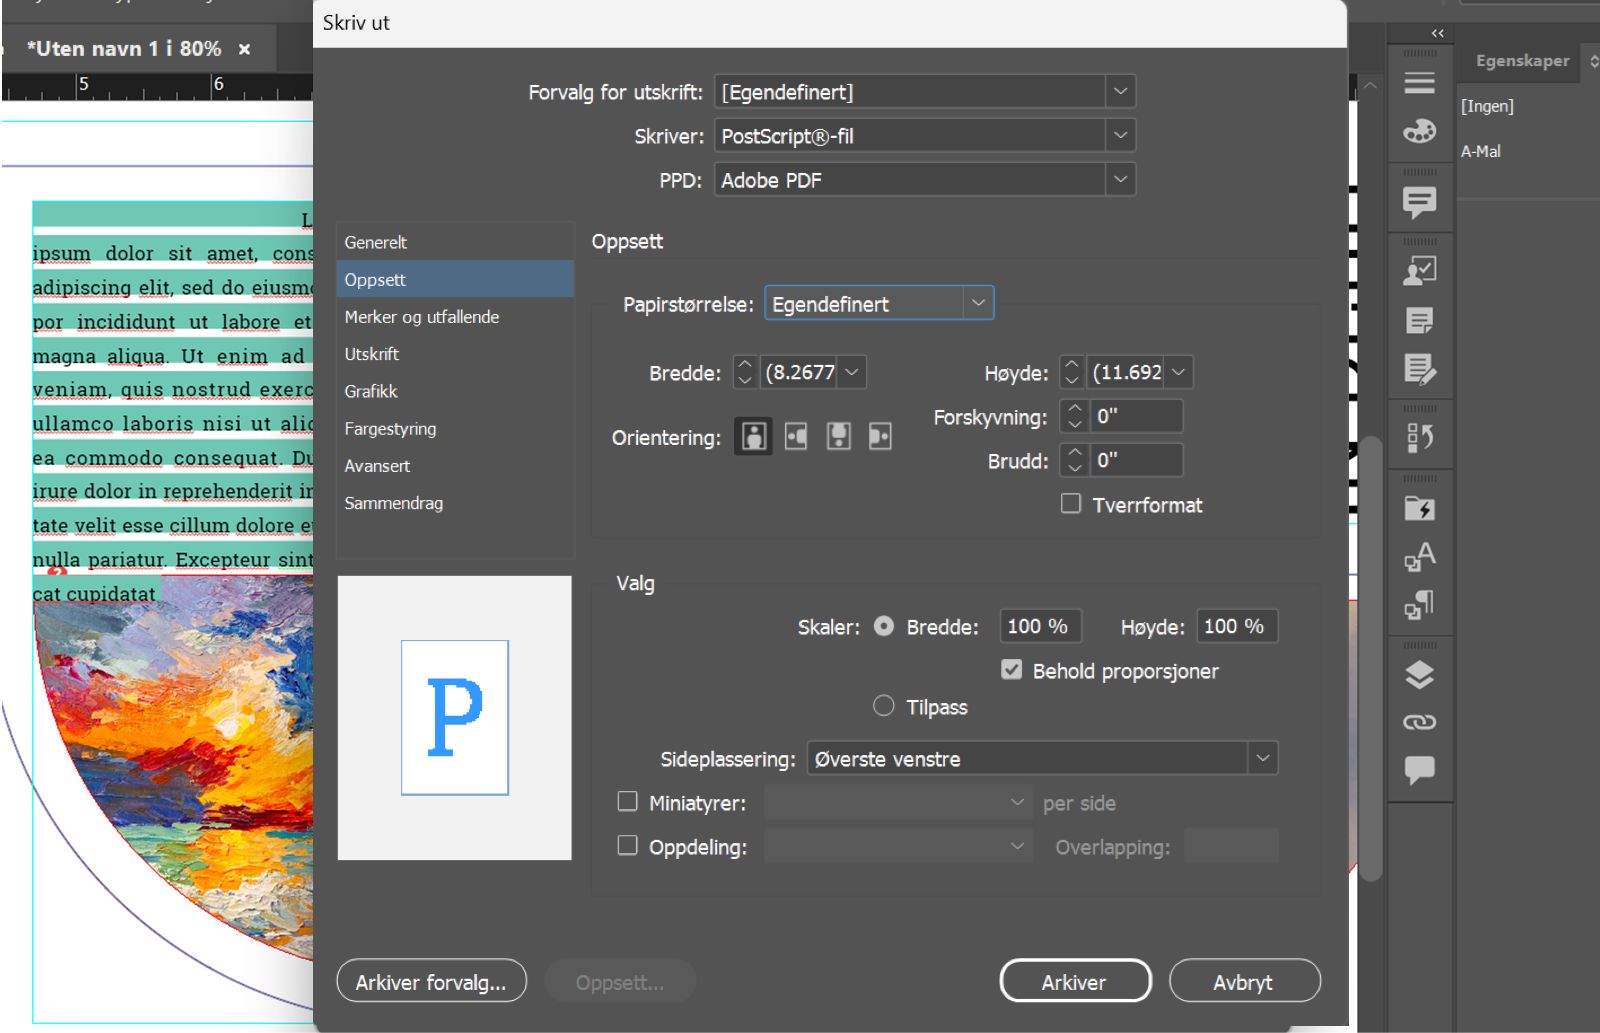The image size is (1600, 1033).
Task: Go to Merker og utfallende section
Action: click(x=455, y=317)
